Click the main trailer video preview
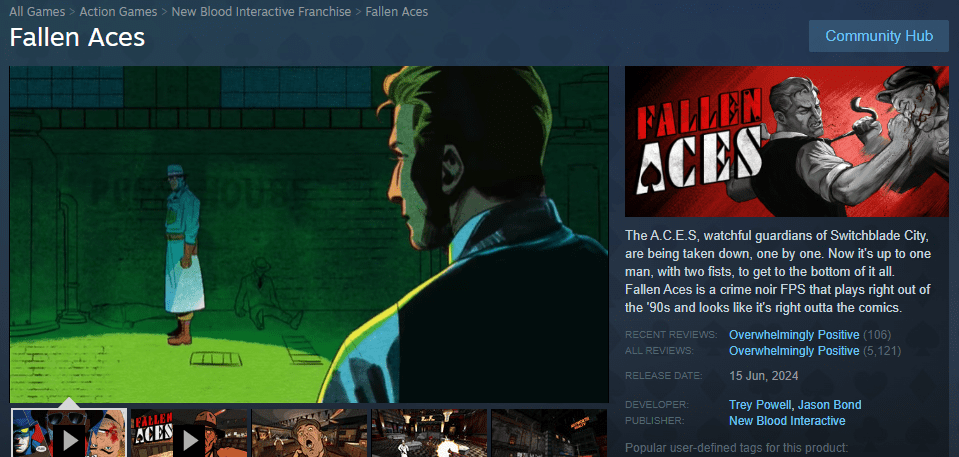The width and height of the screenshot is (959, 457). pyautogui.click(x=309, y=234)
